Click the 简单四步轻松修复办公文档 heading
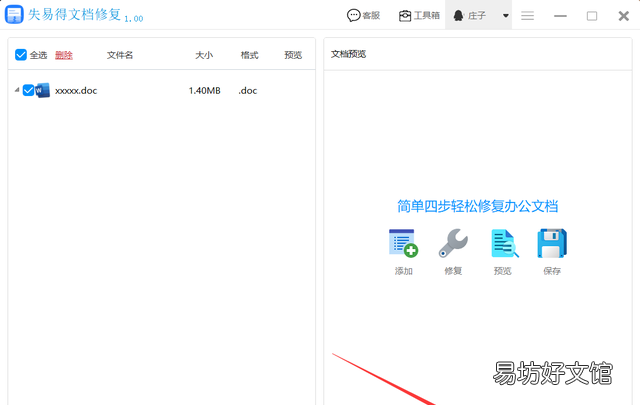 (478, 206)
